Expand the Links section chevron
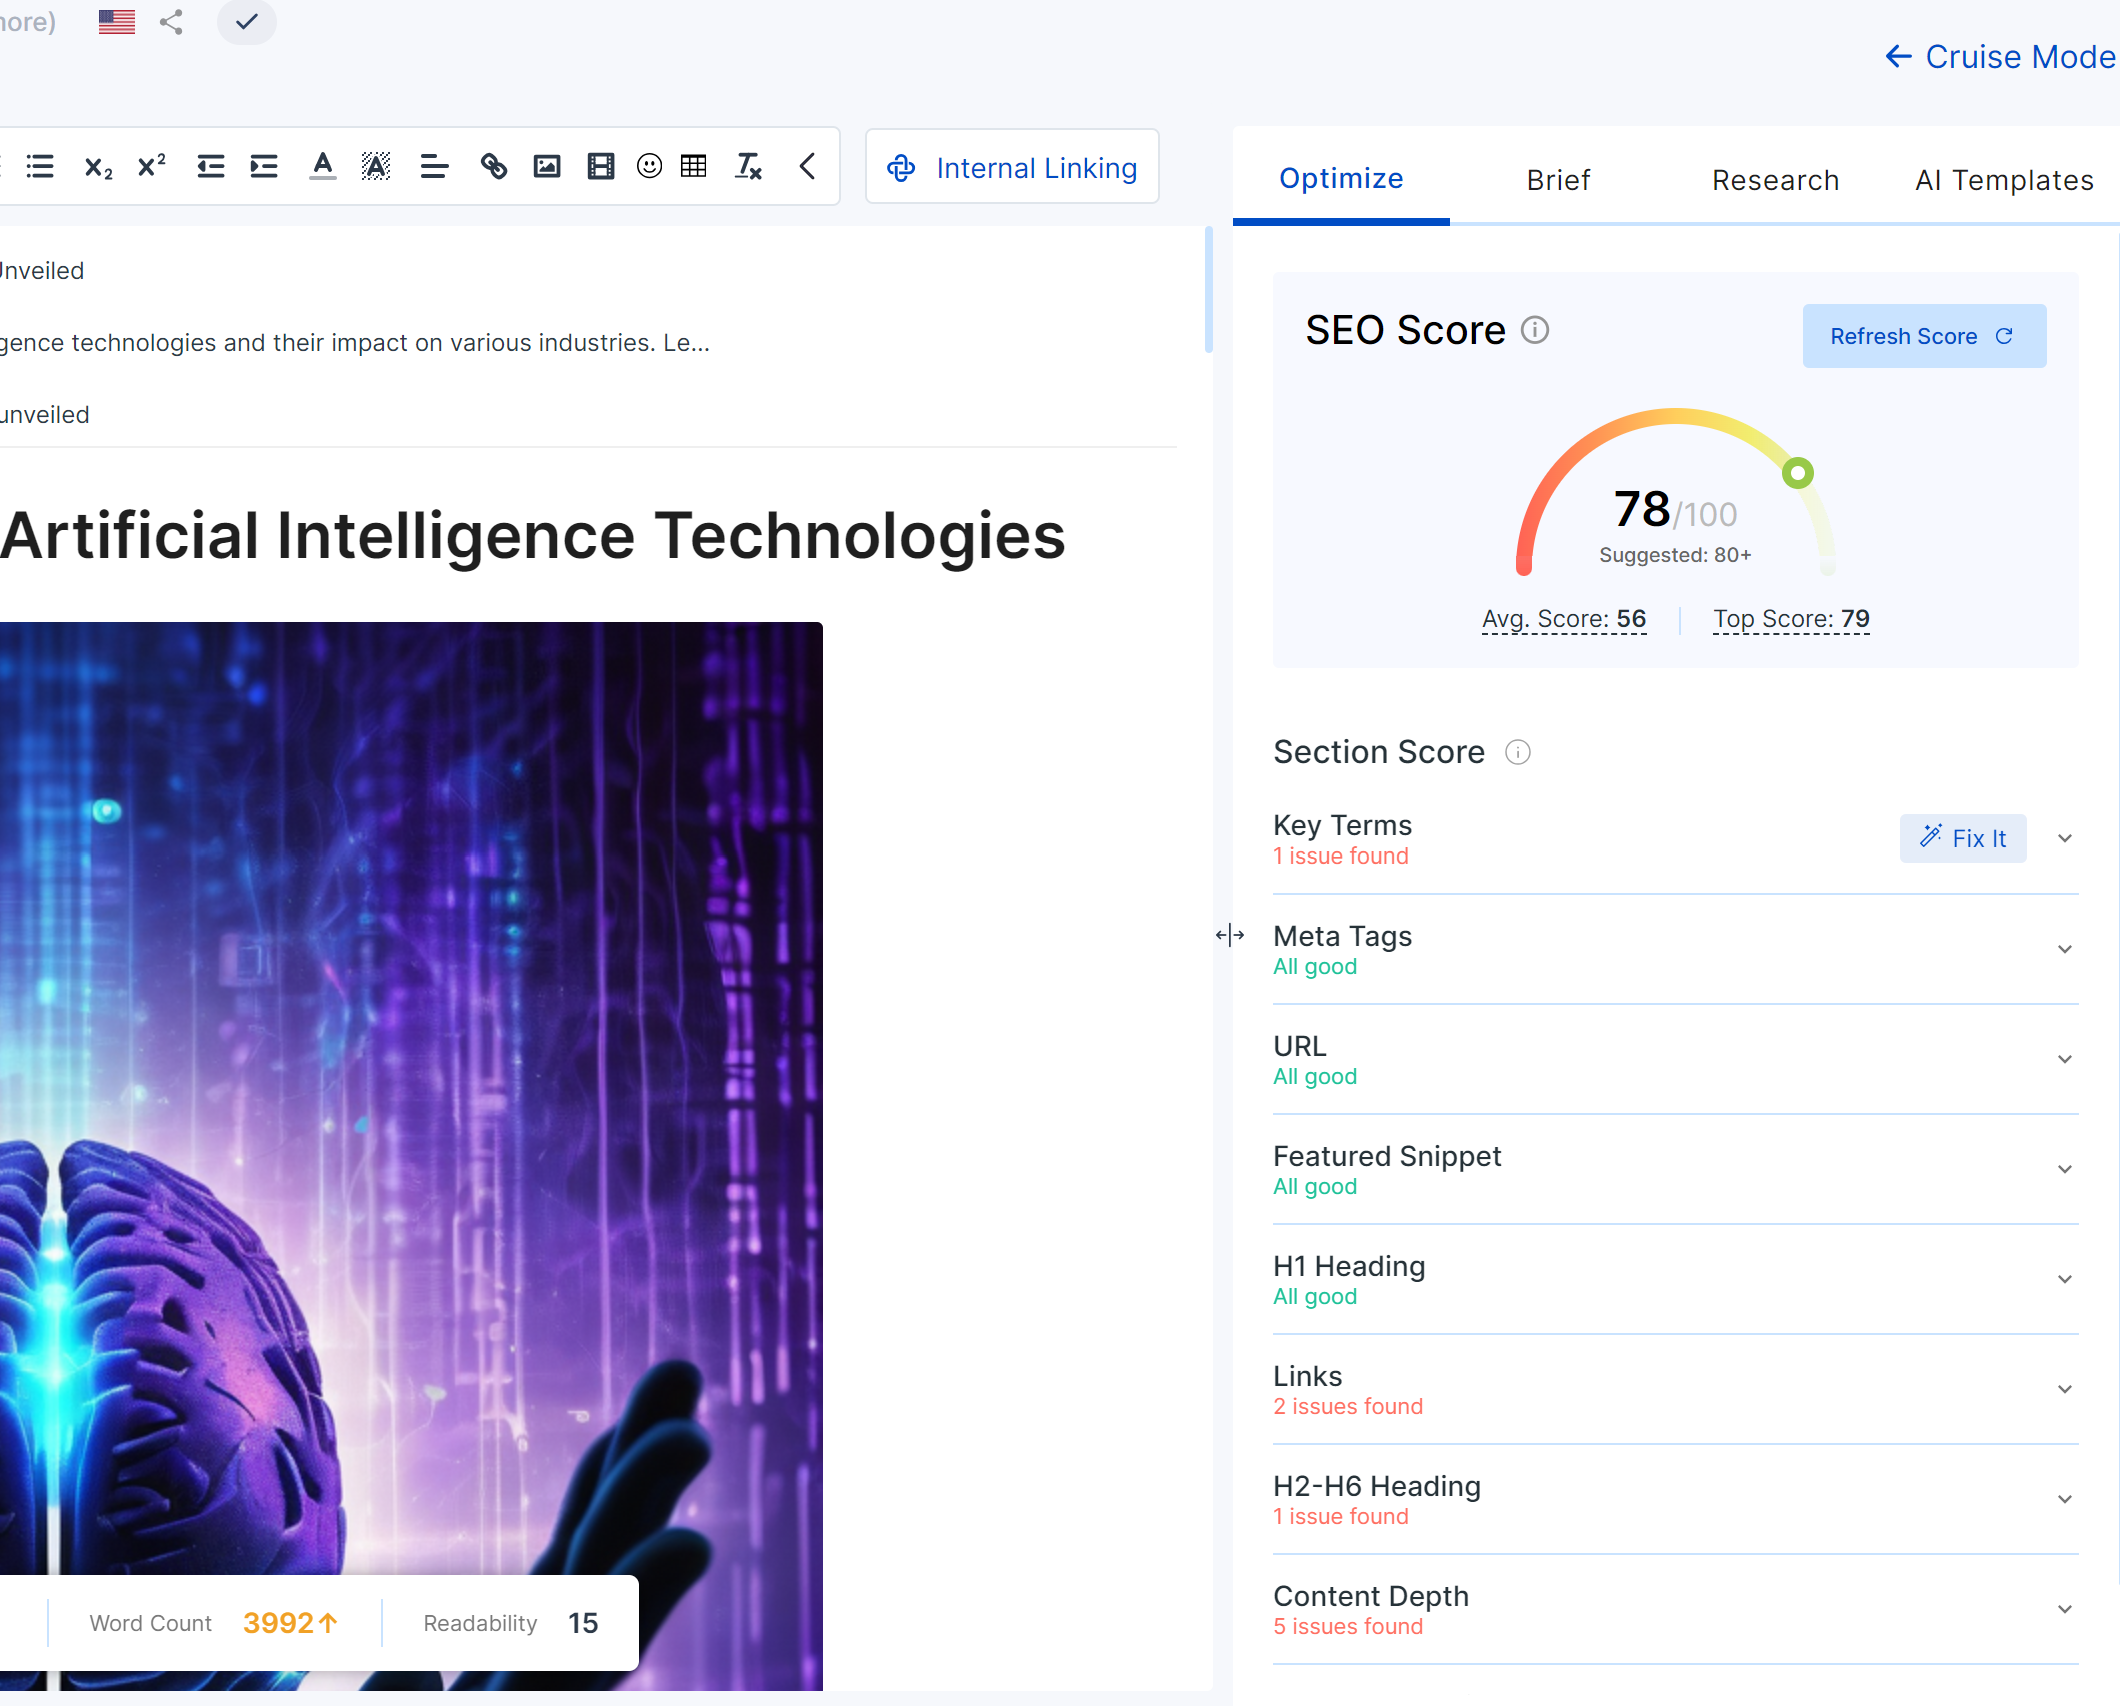The width and height of the screenshot is (2120, 1706). tap(2064, 1389)
